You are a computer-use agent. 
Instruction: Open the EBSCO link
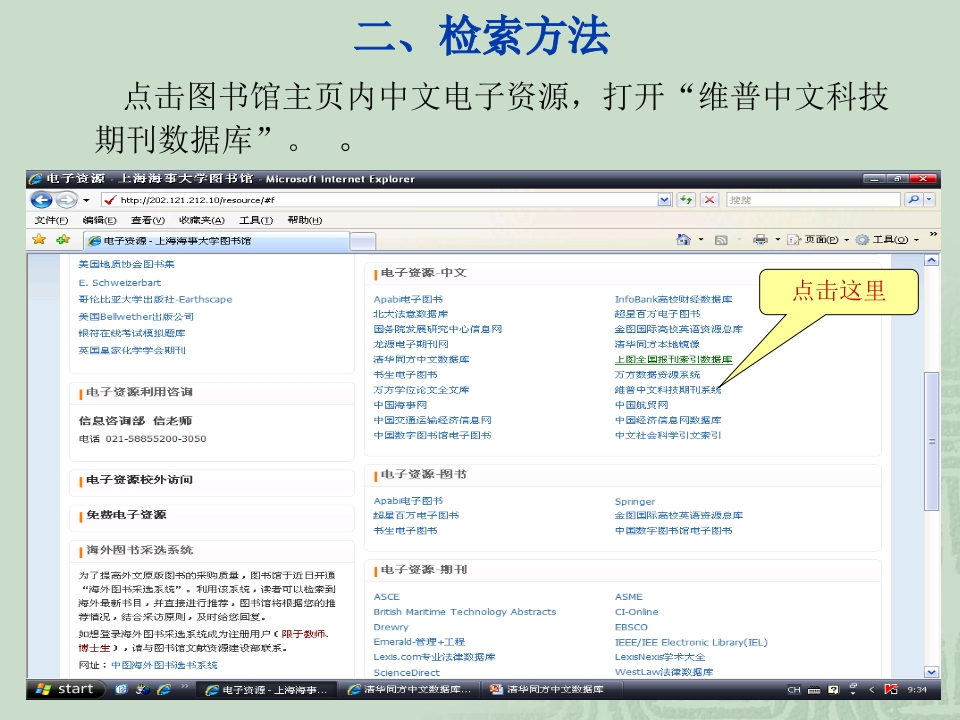click(x=631, y=627)
